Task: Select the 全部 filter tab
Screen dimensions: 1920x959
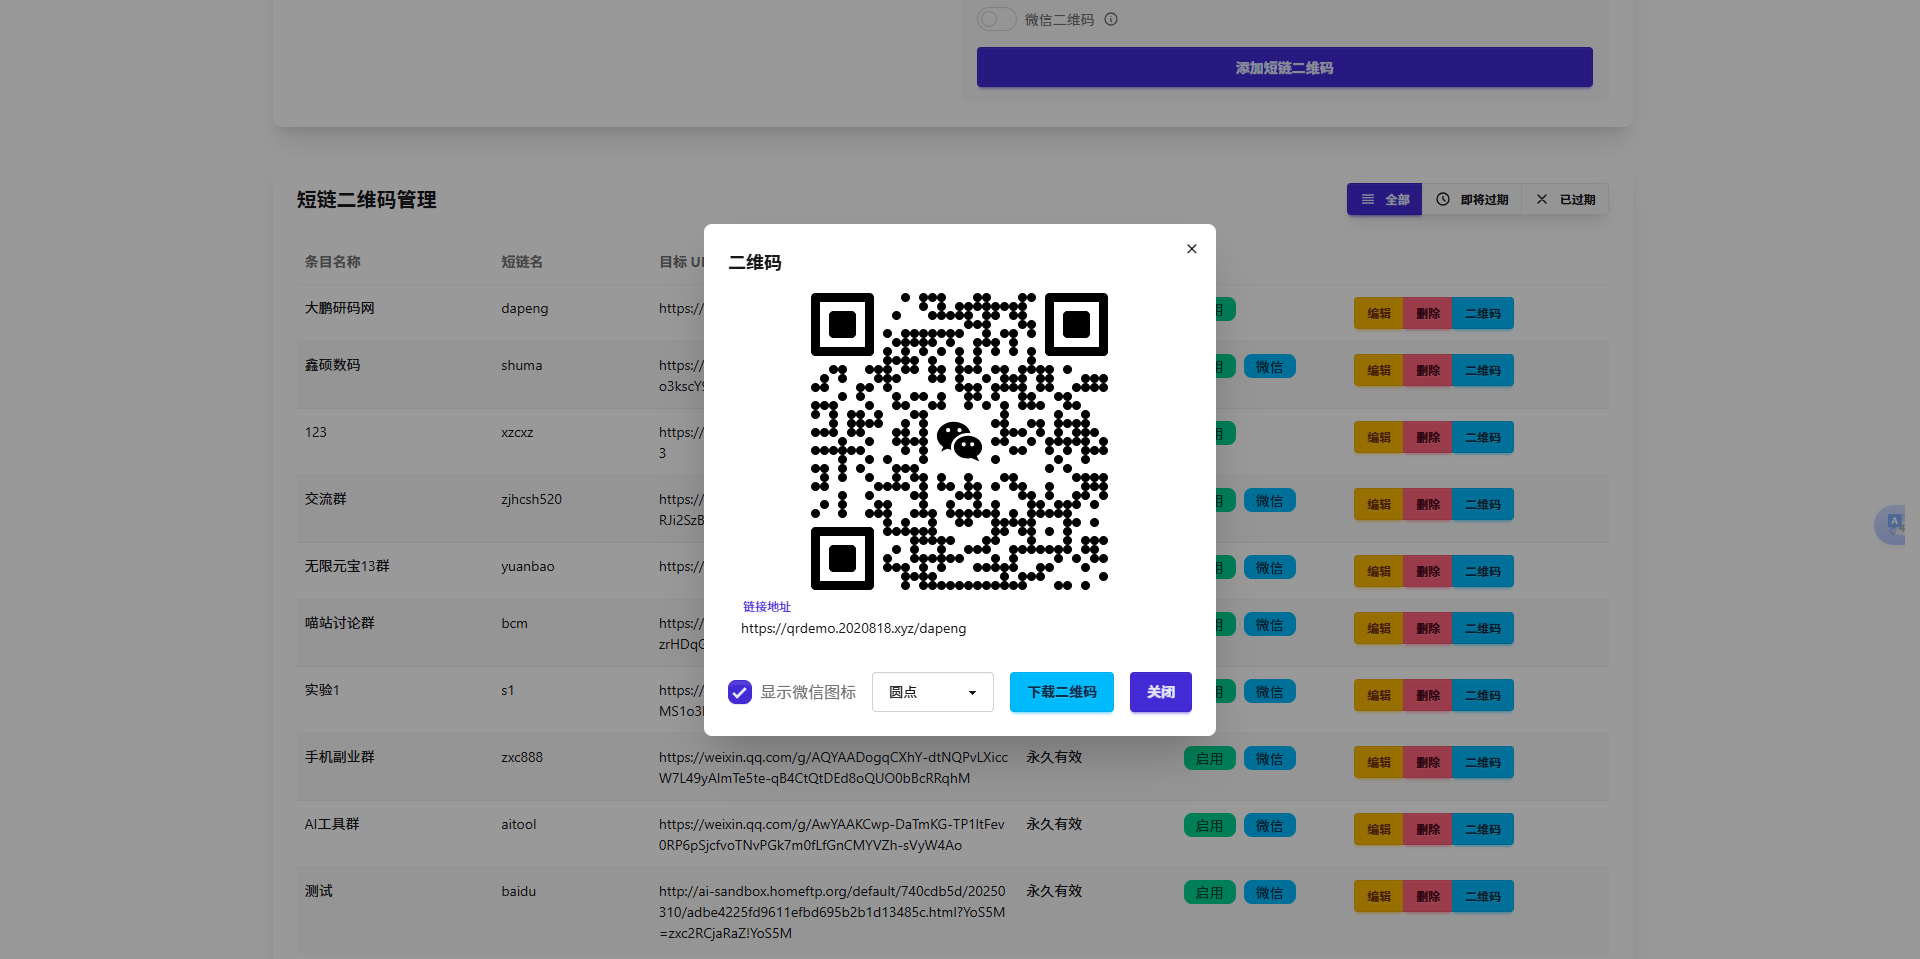Action: coord(1384,199)
